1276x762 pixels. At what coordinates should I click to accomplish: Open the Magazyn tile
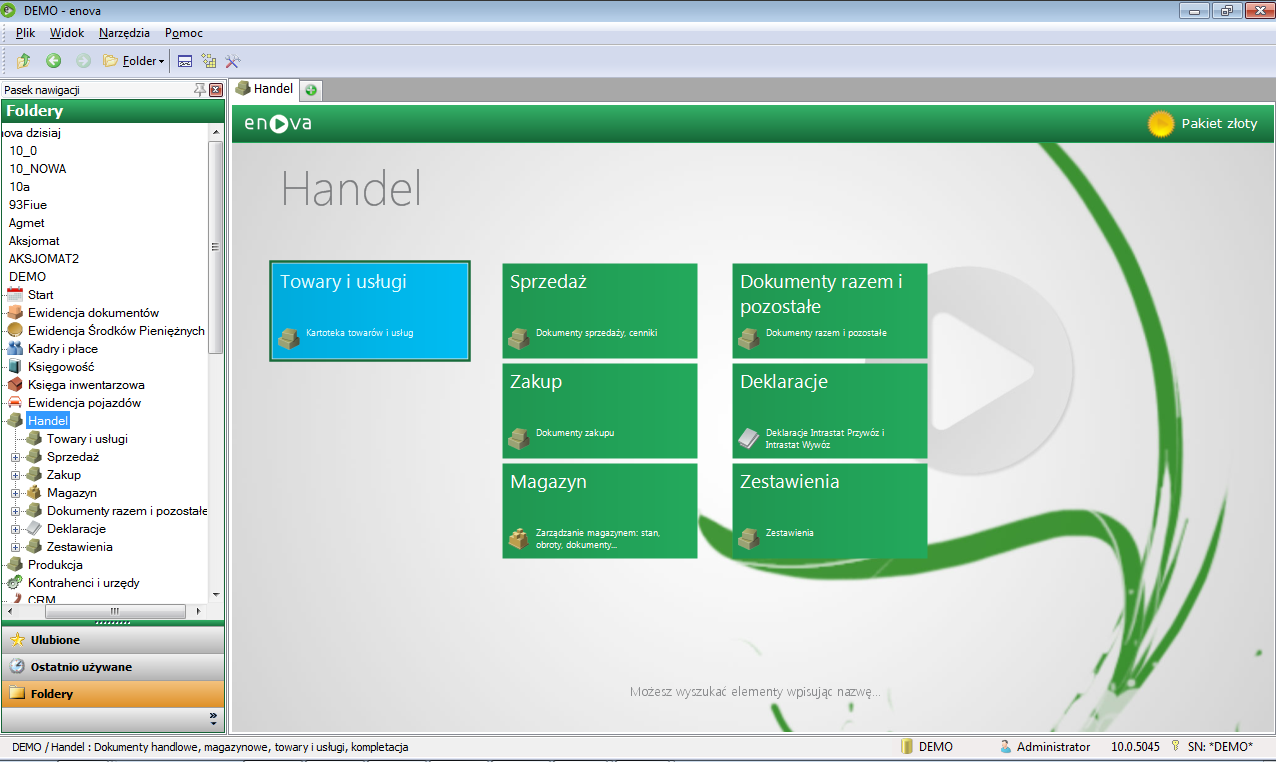click(600, 511)
